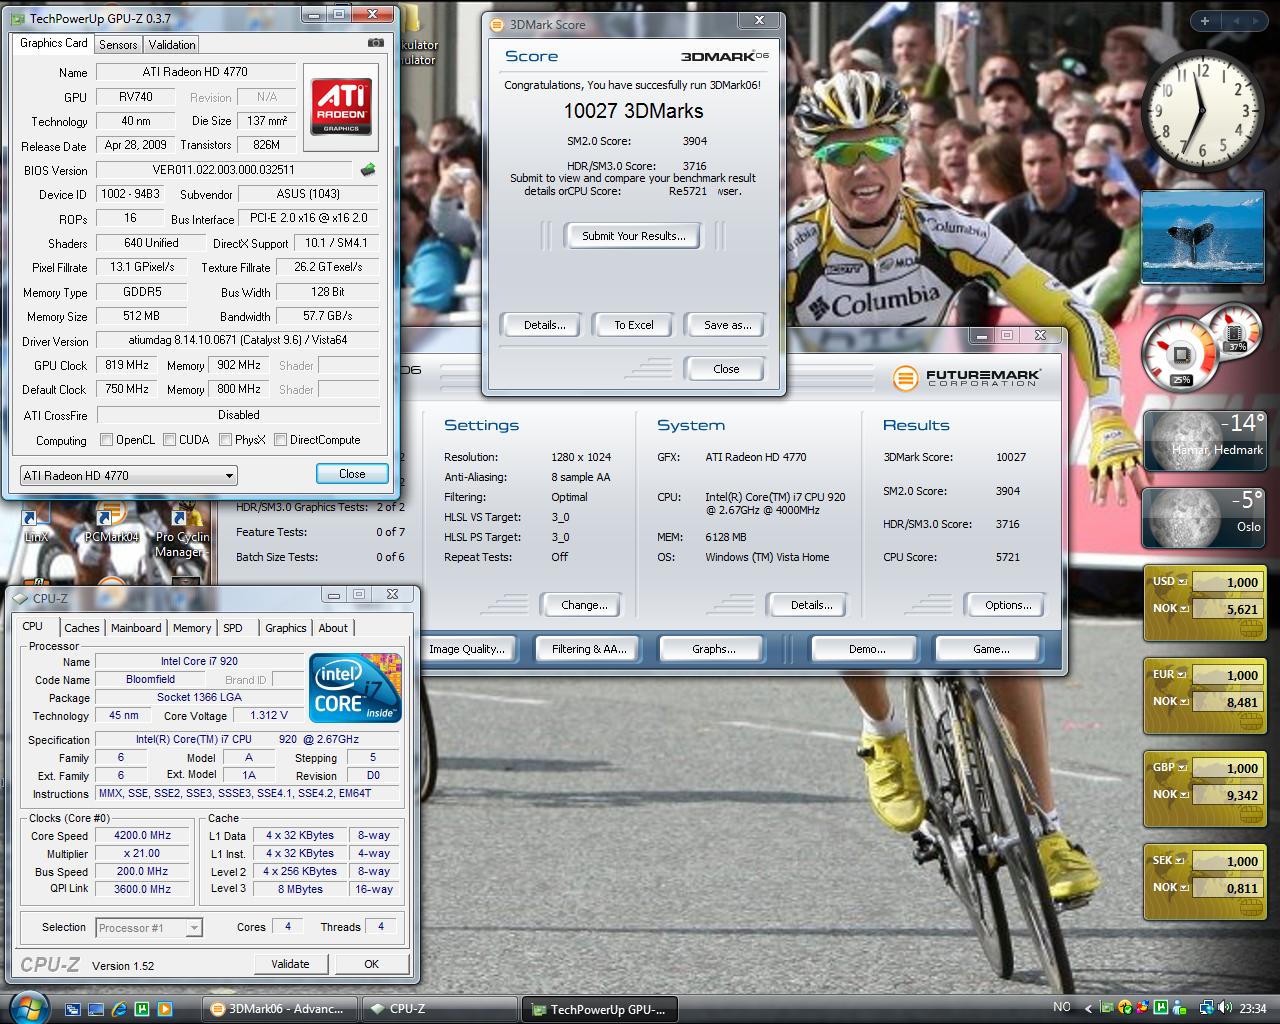Switch to the Validation tab in GPU-Z
Image resolution: width=1280 pixels, height=1024 pixels.
point(172,45)
